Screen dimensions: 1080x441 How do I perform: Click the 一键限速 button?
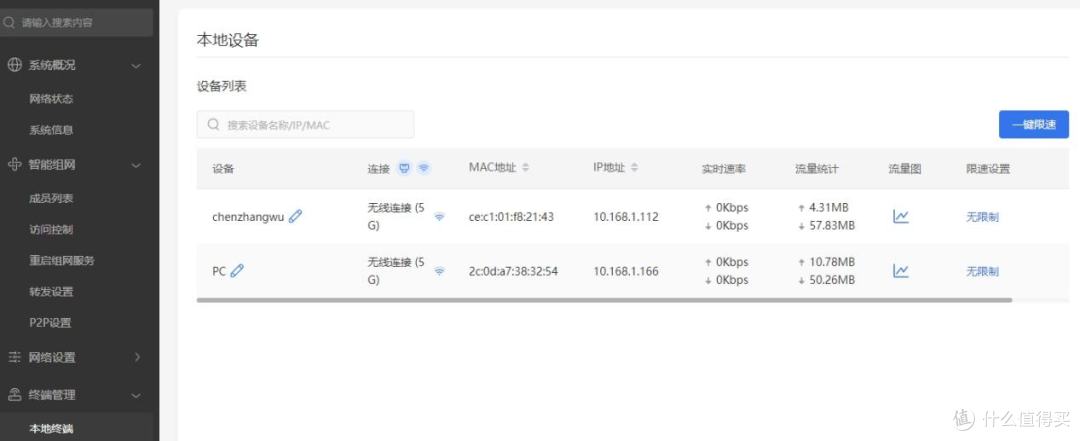click(1034, 125)
